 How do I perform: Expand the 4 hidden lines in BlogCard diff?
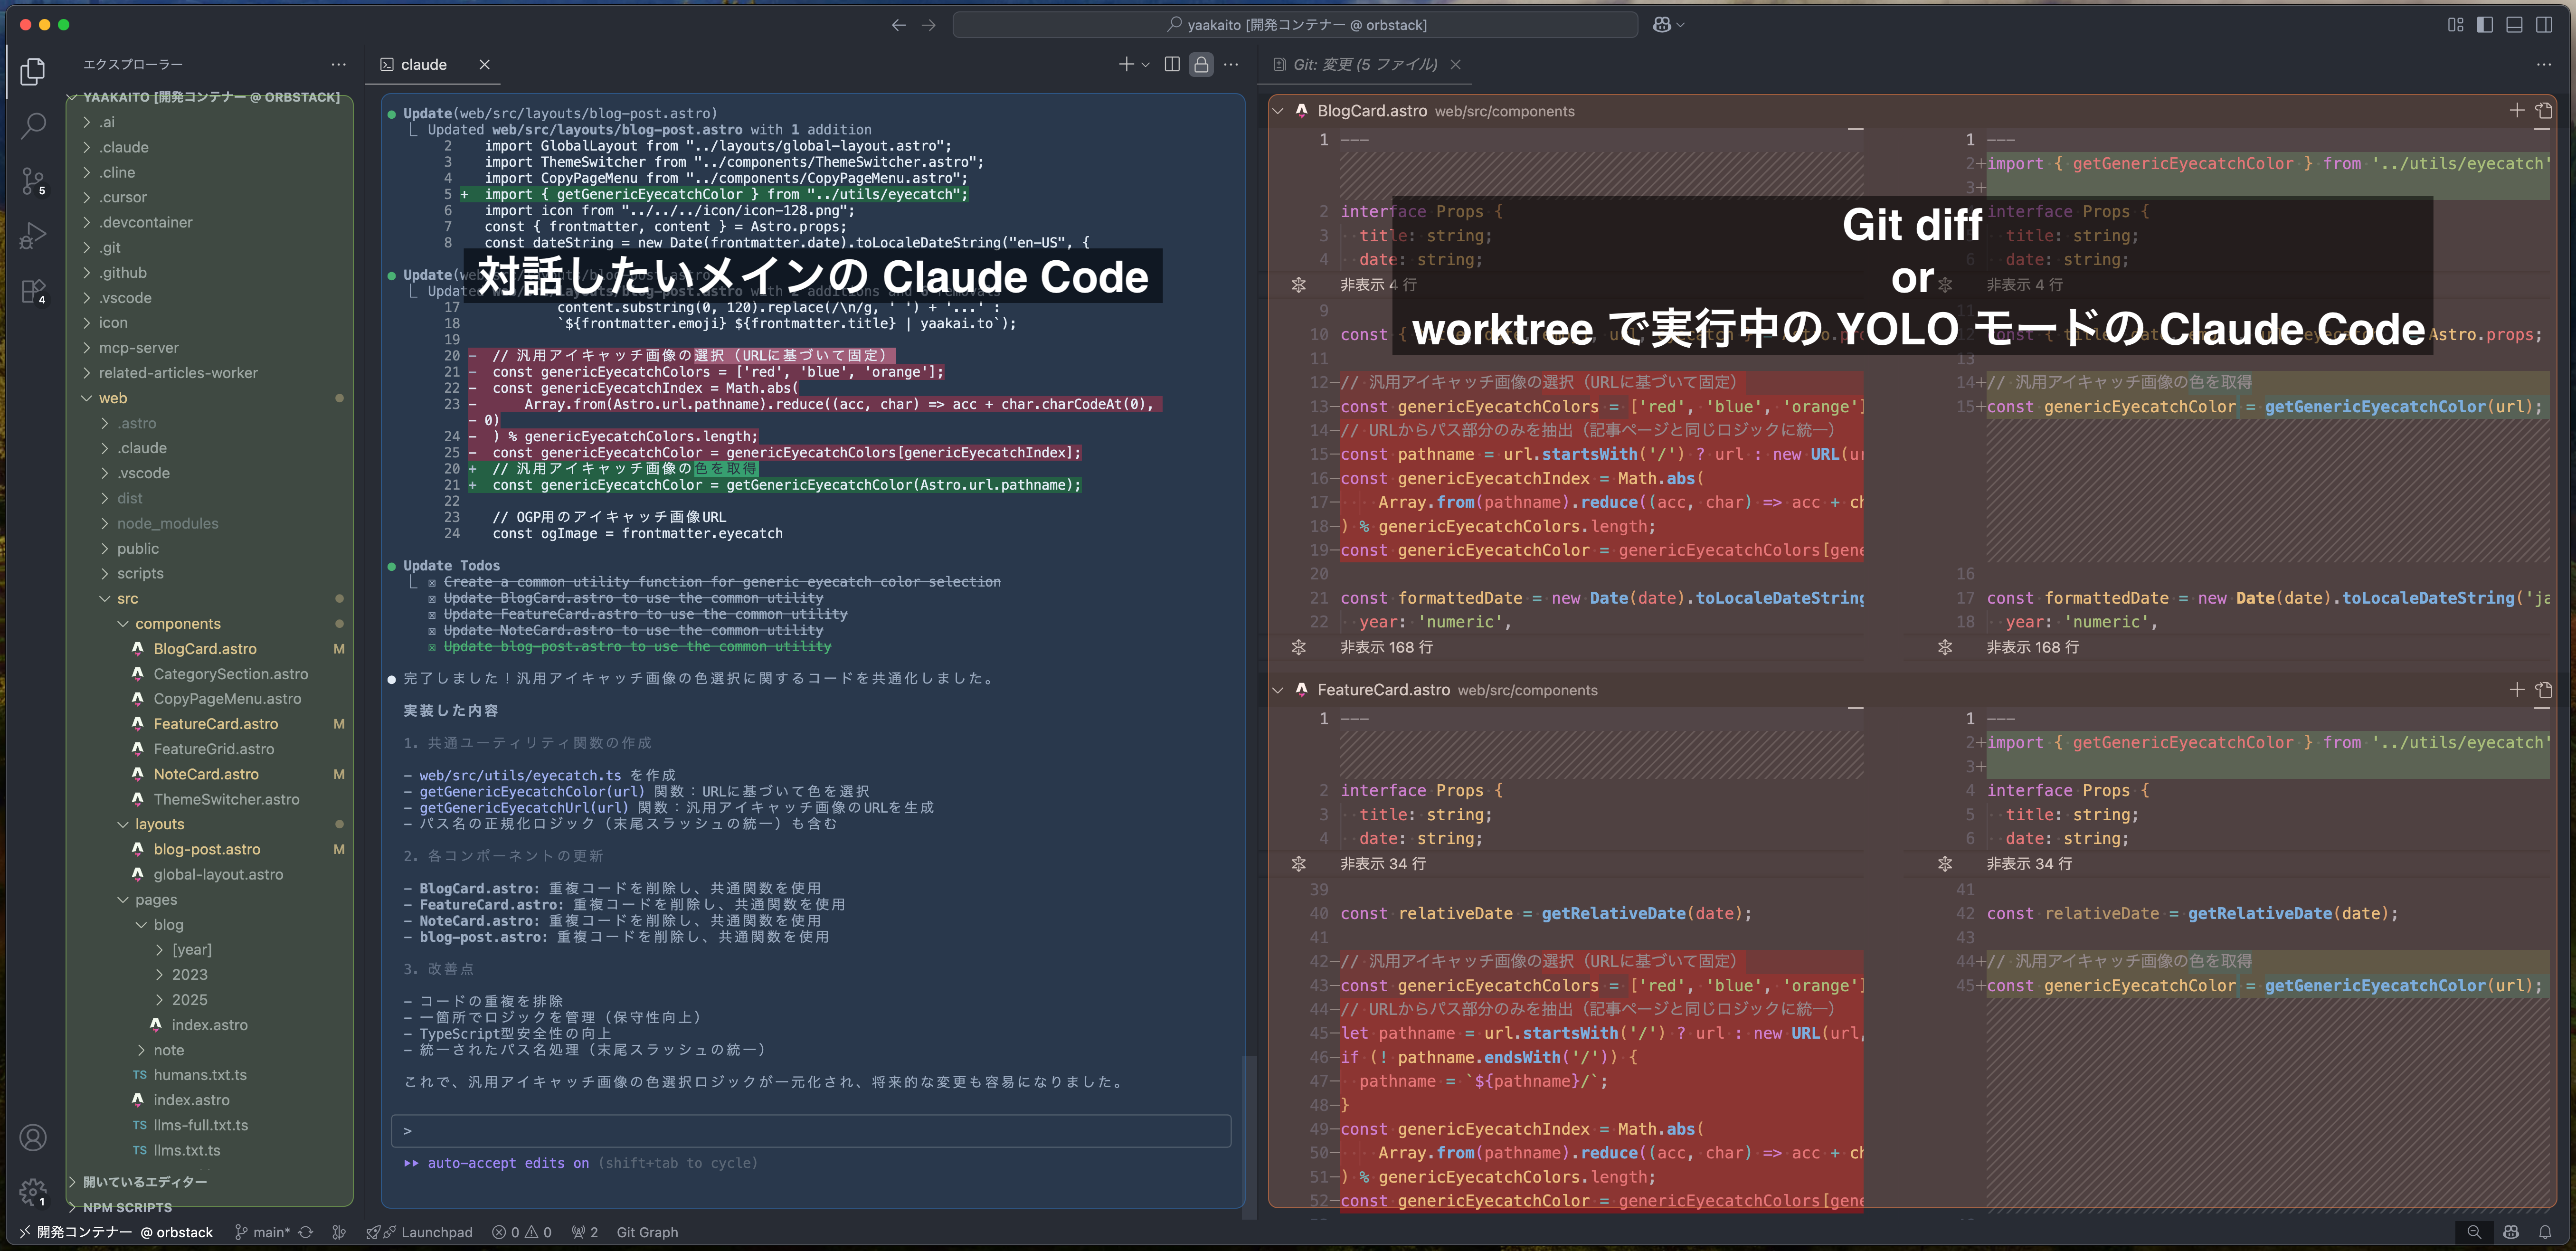coord(1298,285)
